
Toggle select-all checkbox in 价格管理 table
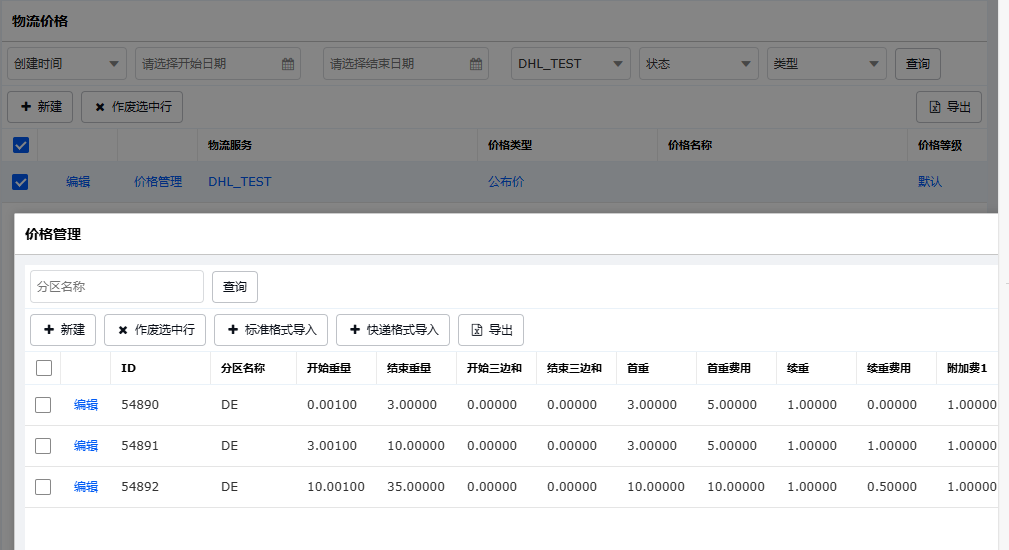coord(44,368)
